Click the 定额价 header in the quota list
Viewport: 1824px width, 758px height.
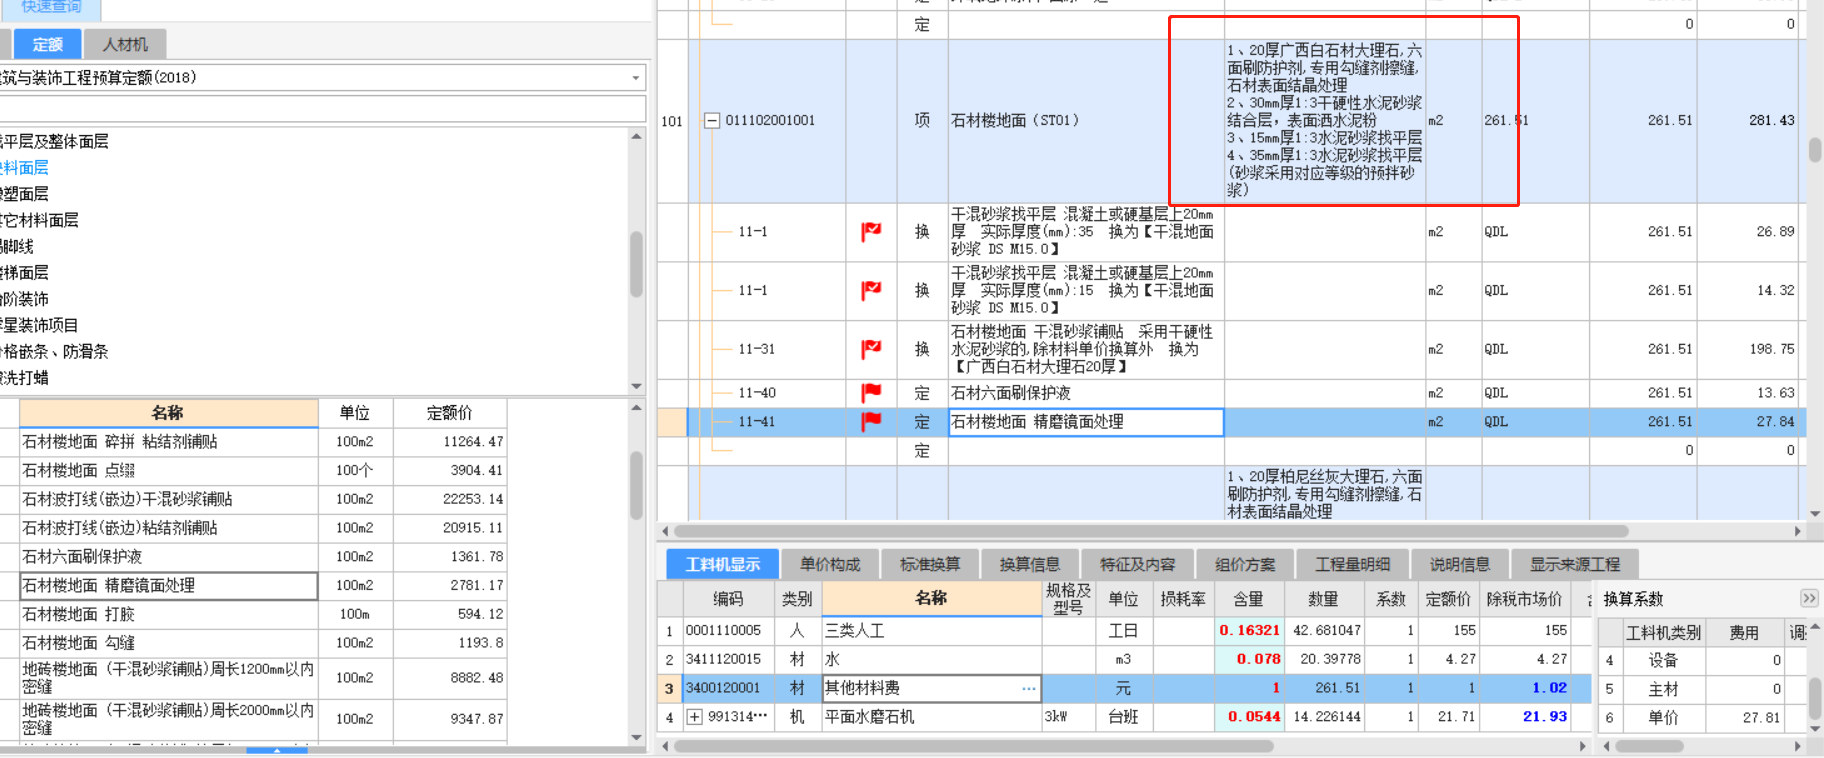(x=450, y=413)
